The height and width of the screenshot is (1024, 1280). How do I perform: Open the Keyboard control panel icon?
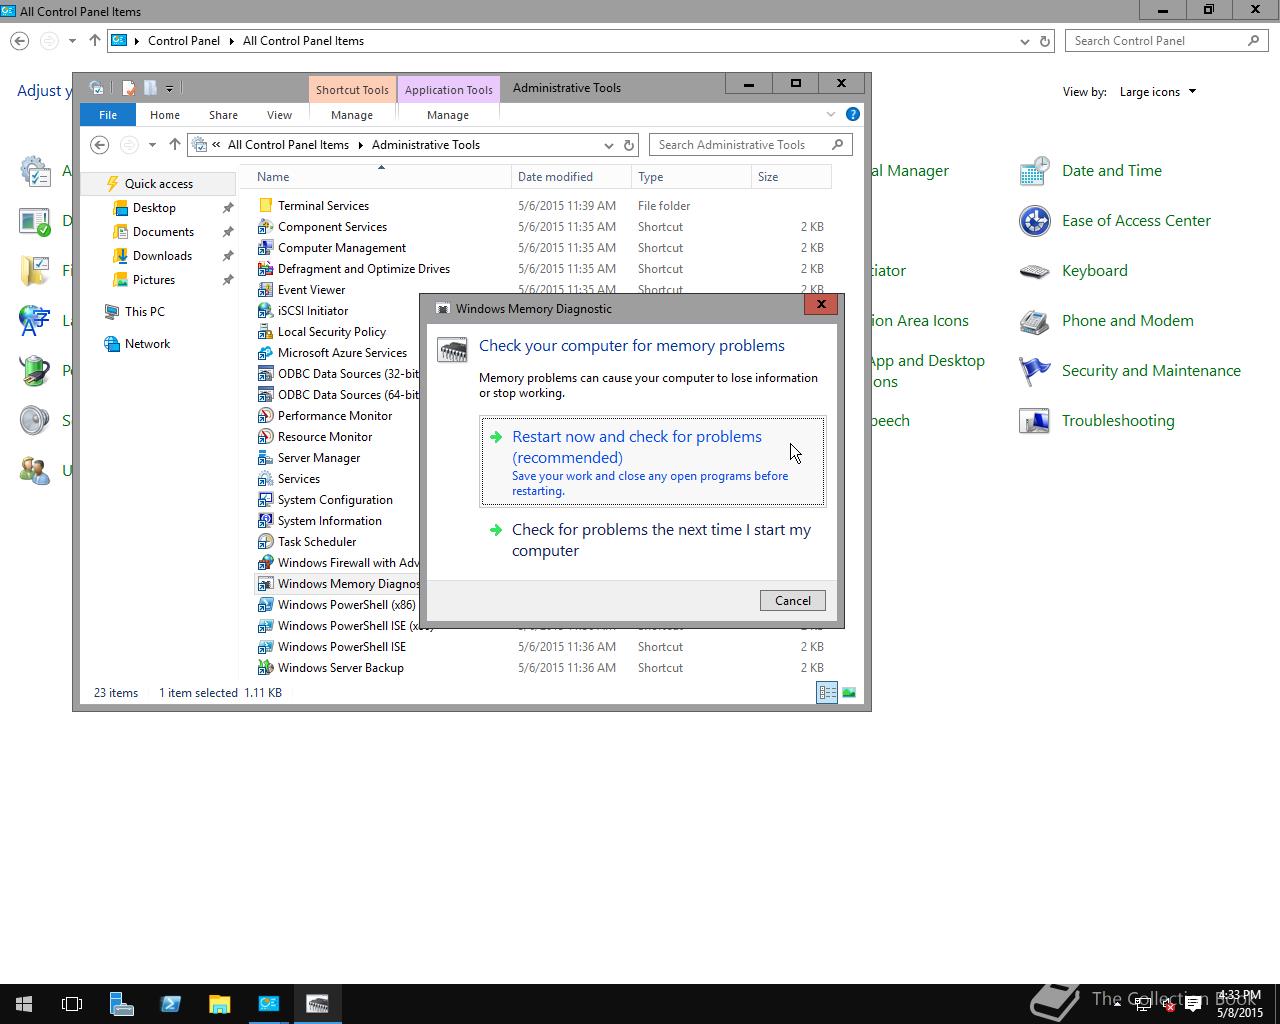[1034, 271]
